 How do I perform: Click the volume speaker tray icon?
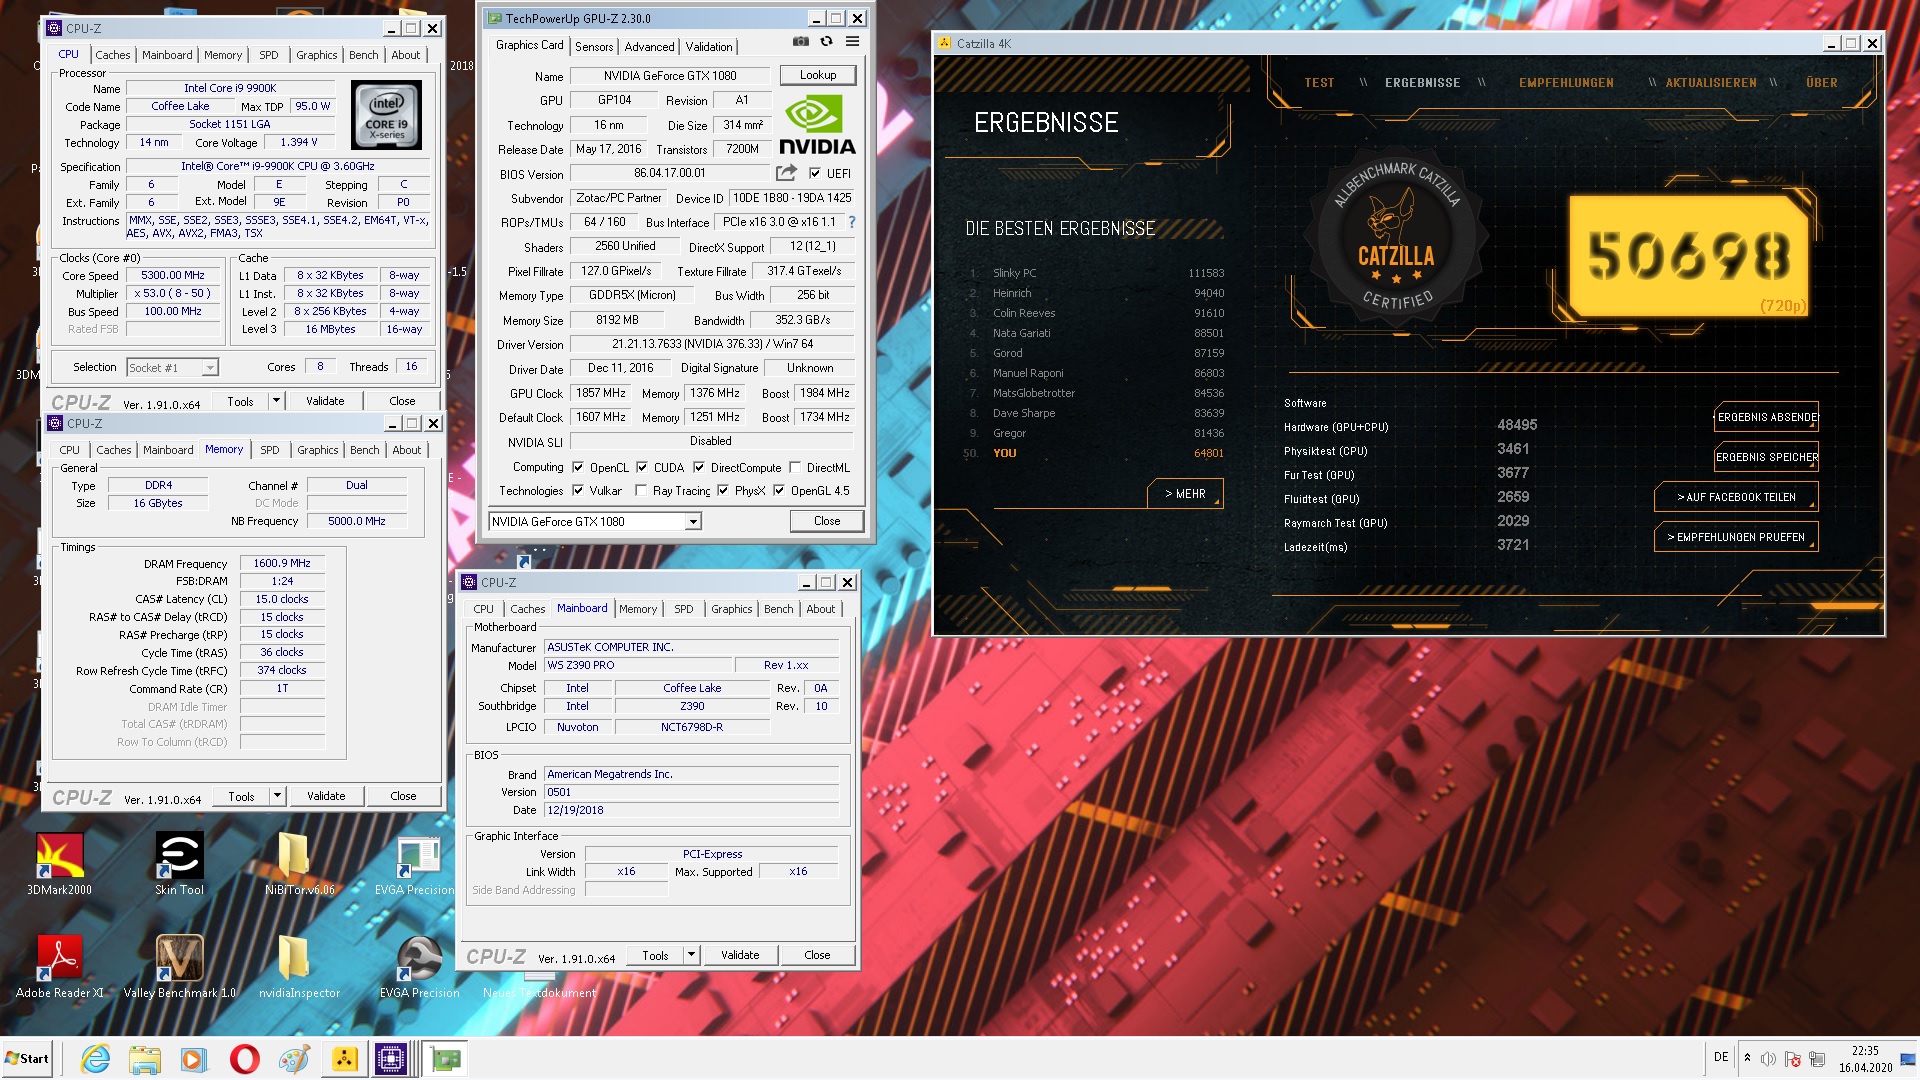(1768, 1059)
